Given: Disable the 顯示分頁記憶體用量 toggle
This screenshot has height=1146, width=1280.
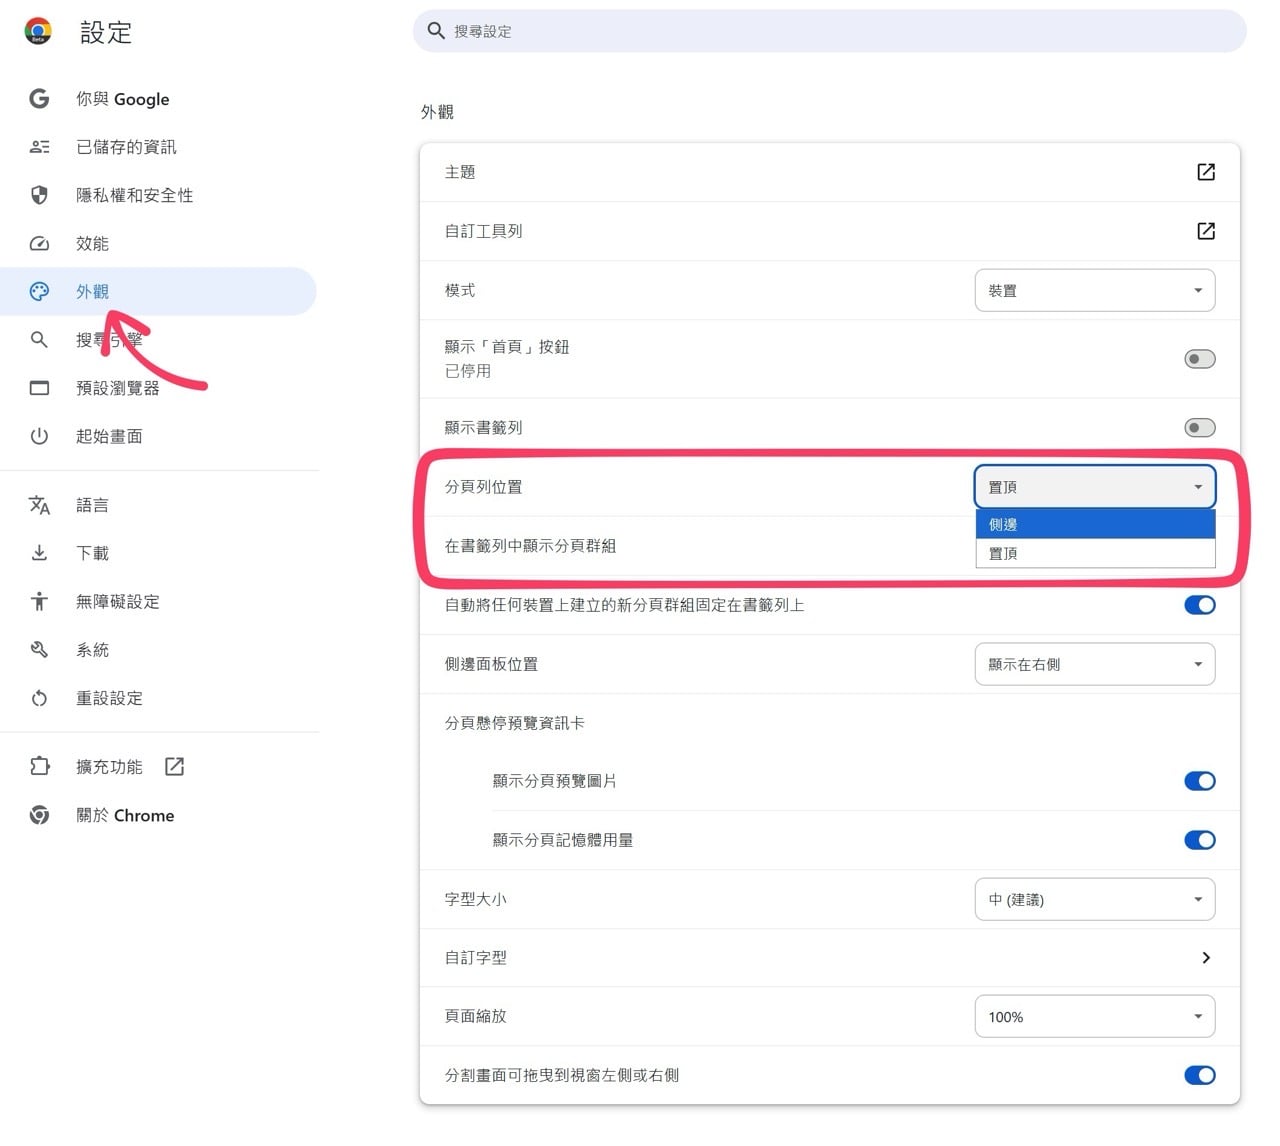Looking at the screenshot, I should click(x=1199, y=840).
